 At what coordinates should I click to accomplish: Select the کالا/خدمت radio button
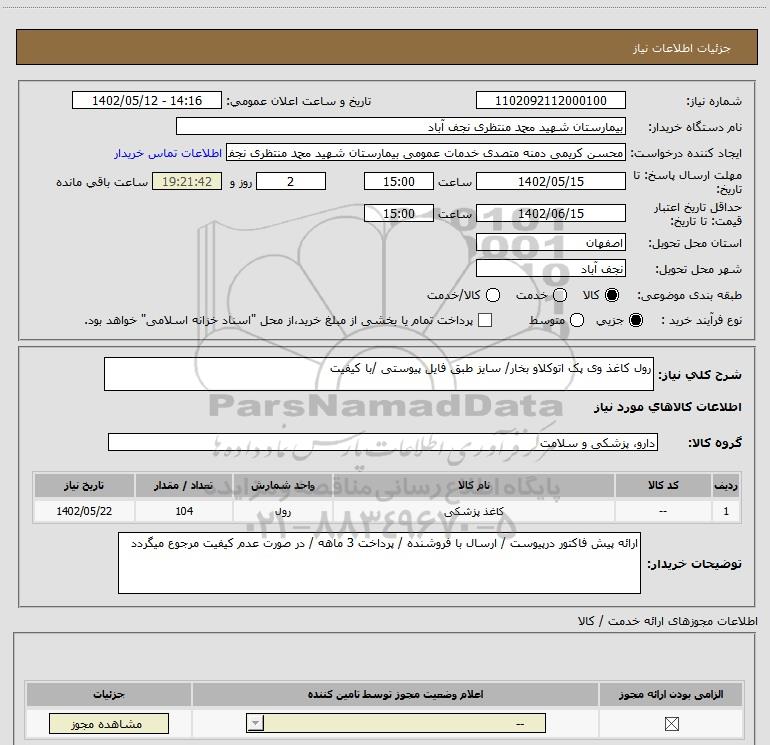pos(493,295)
